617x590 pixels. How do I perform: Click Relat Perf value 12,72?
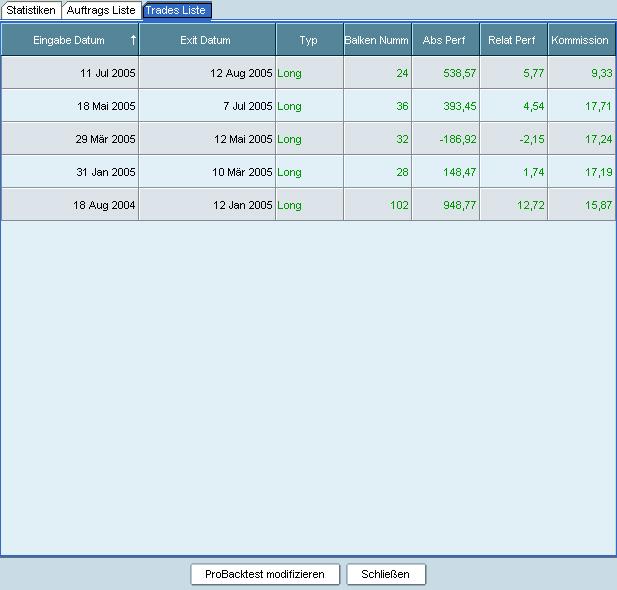[x=530, y=205]
